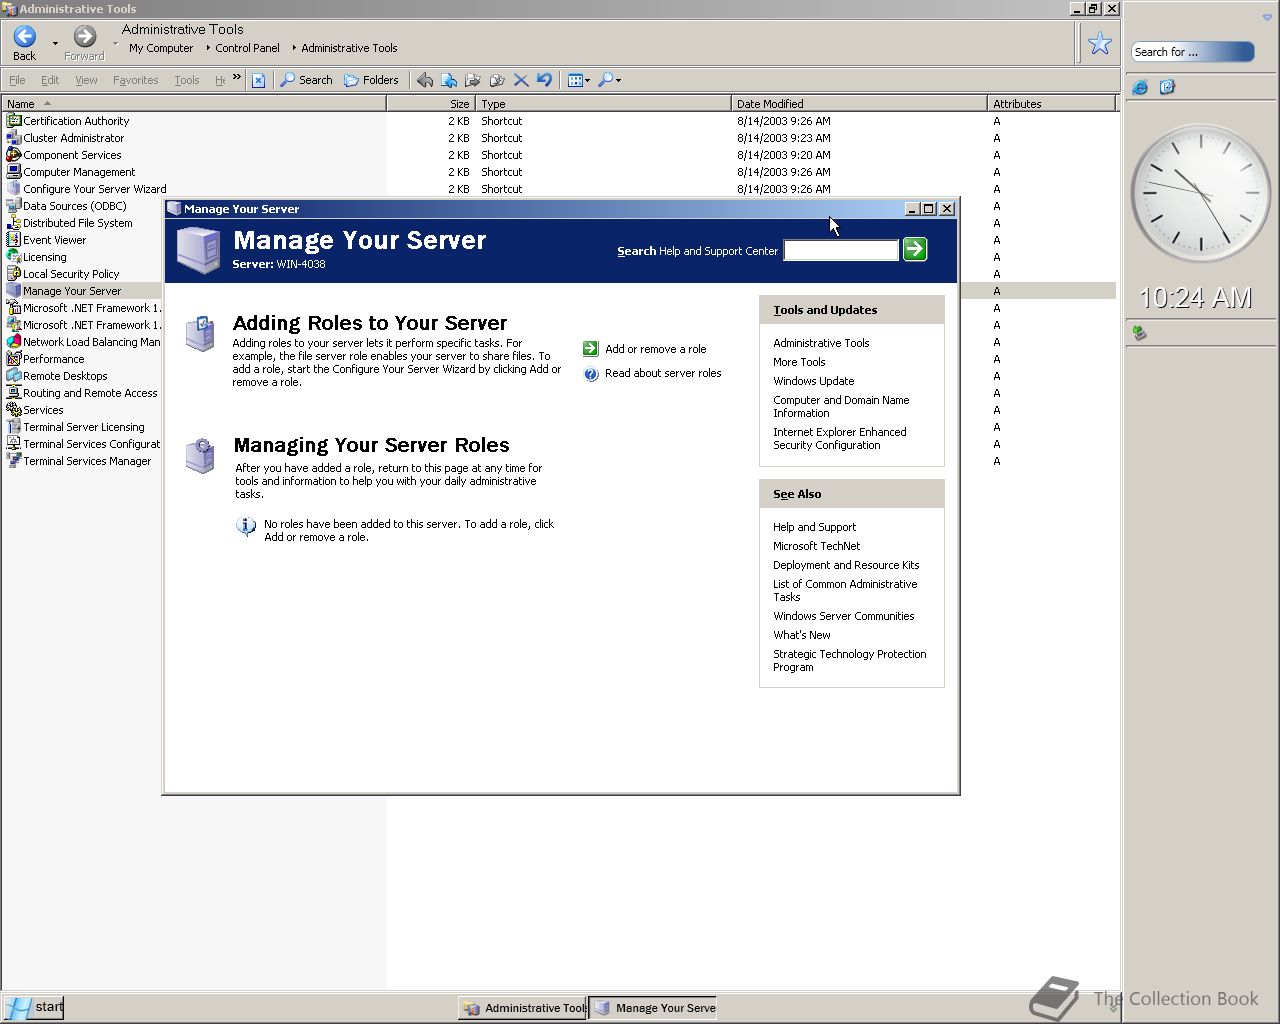Focus the Help and Support search field
Screen dimensions: 1280x1024
(841, 250)
